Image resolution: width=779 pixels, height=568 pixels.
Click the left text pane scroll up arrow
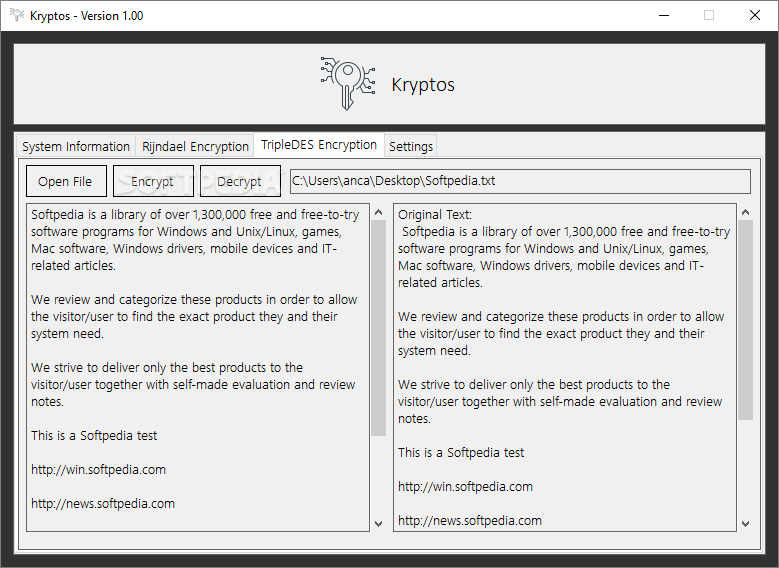(x=379, y=212)
